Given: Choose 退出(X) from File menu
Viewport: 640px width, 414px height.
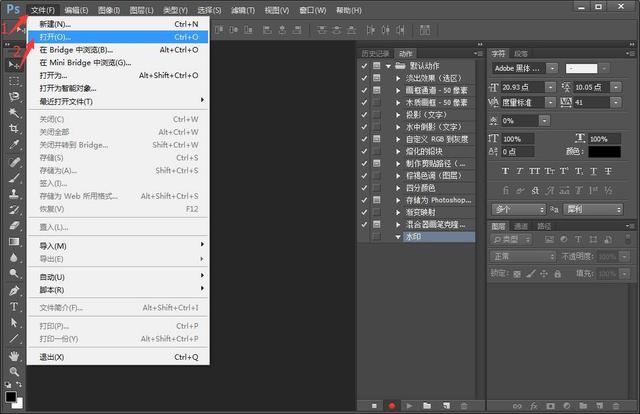Looking at the screenshot, I should point(118,357).
